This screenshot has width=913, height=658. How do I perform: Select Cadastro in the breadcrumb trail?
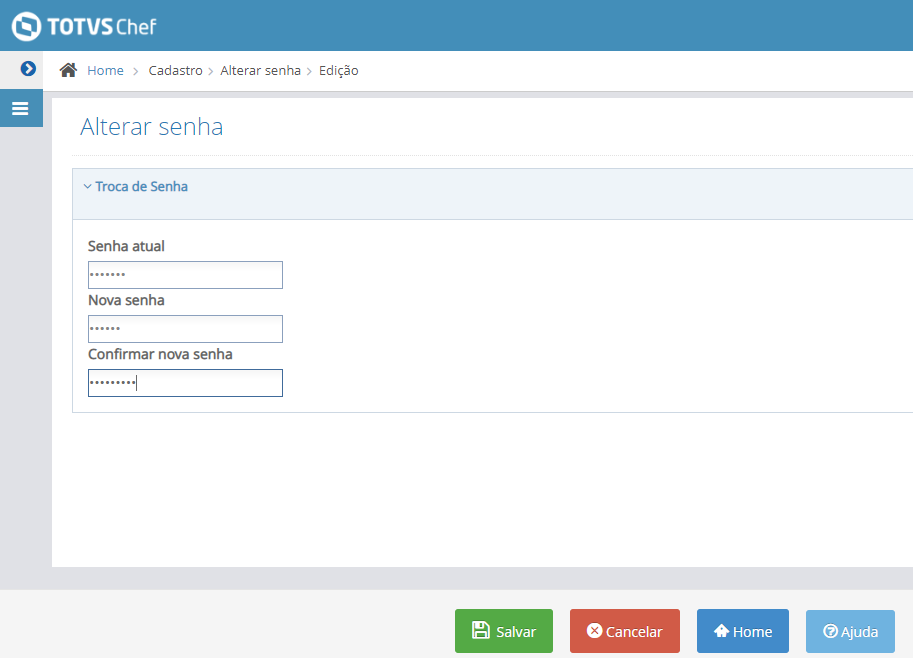[x=175, y=70]
